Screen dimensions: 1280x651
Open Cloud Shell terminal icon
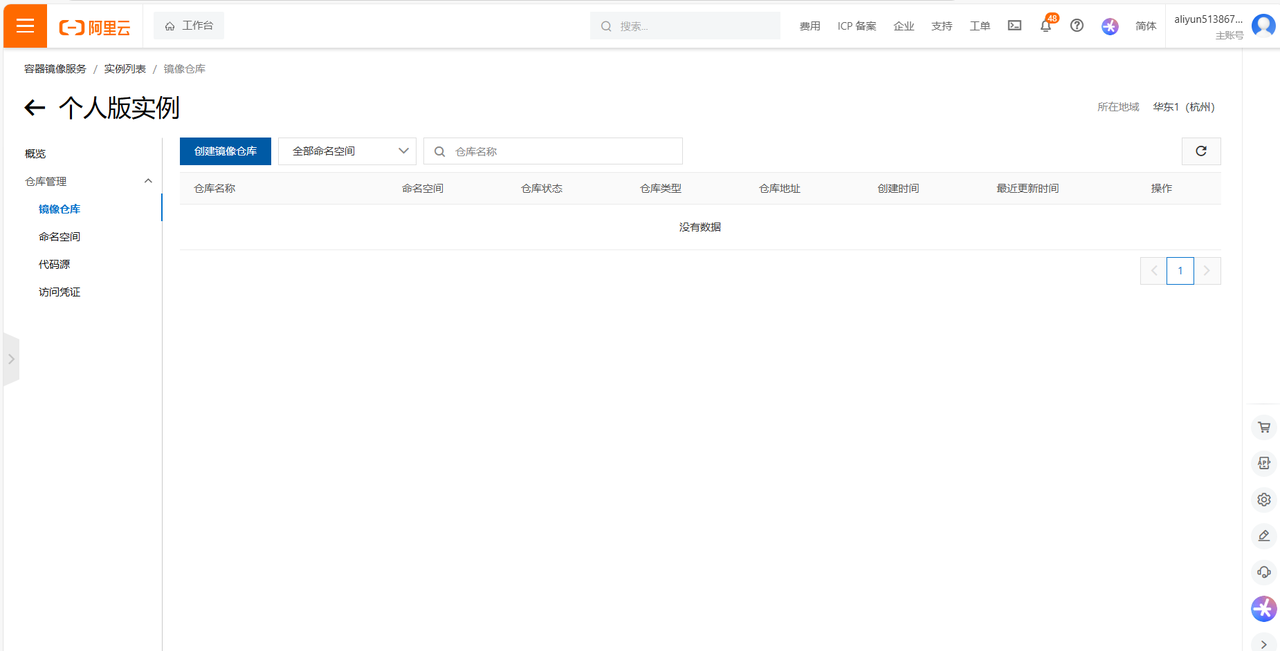tap(1014, 26)
